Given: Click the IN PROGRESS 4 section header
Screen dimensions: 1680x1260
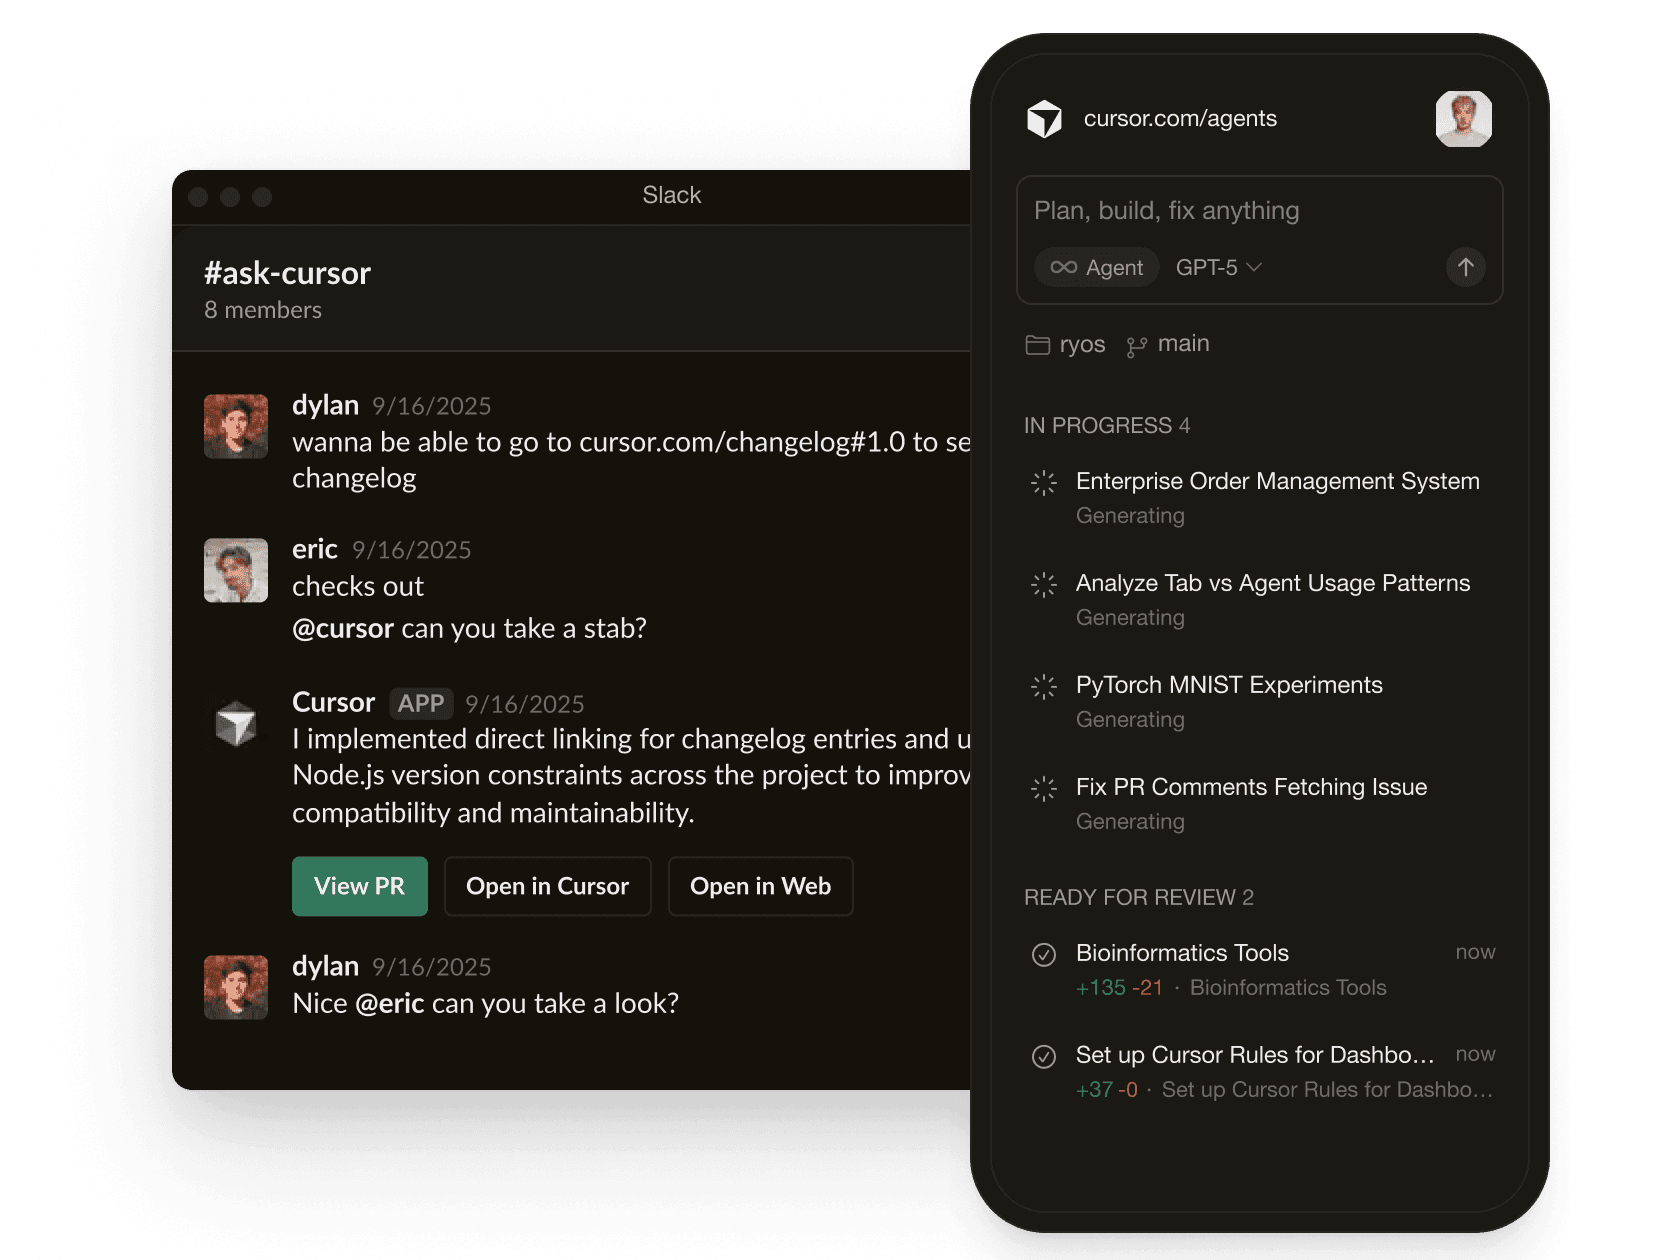Looking at the screenshot, I should 1107,425.
